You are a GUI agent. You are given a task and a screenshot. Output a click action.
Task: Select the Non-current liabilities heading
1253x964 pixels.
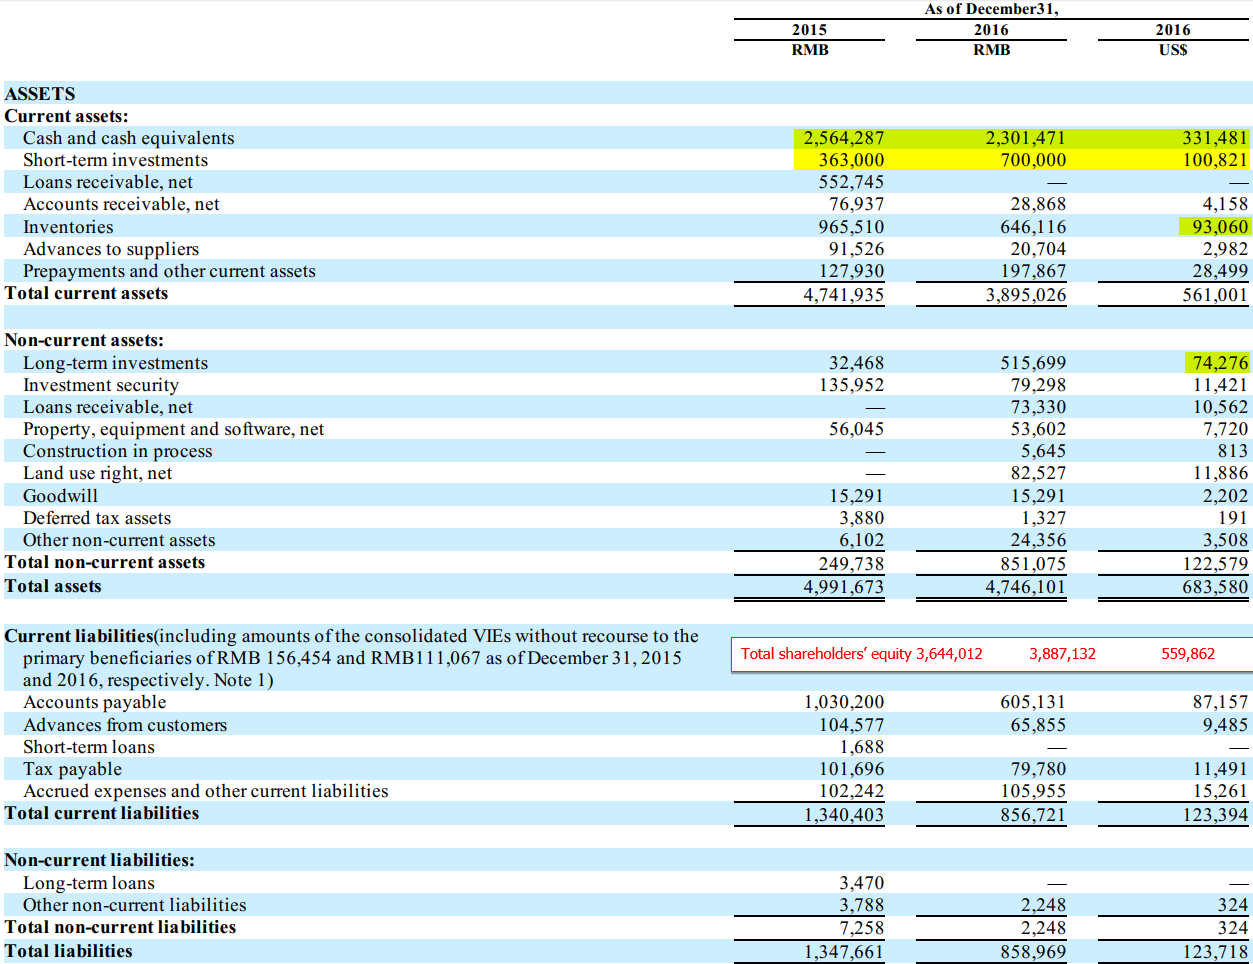99,860
